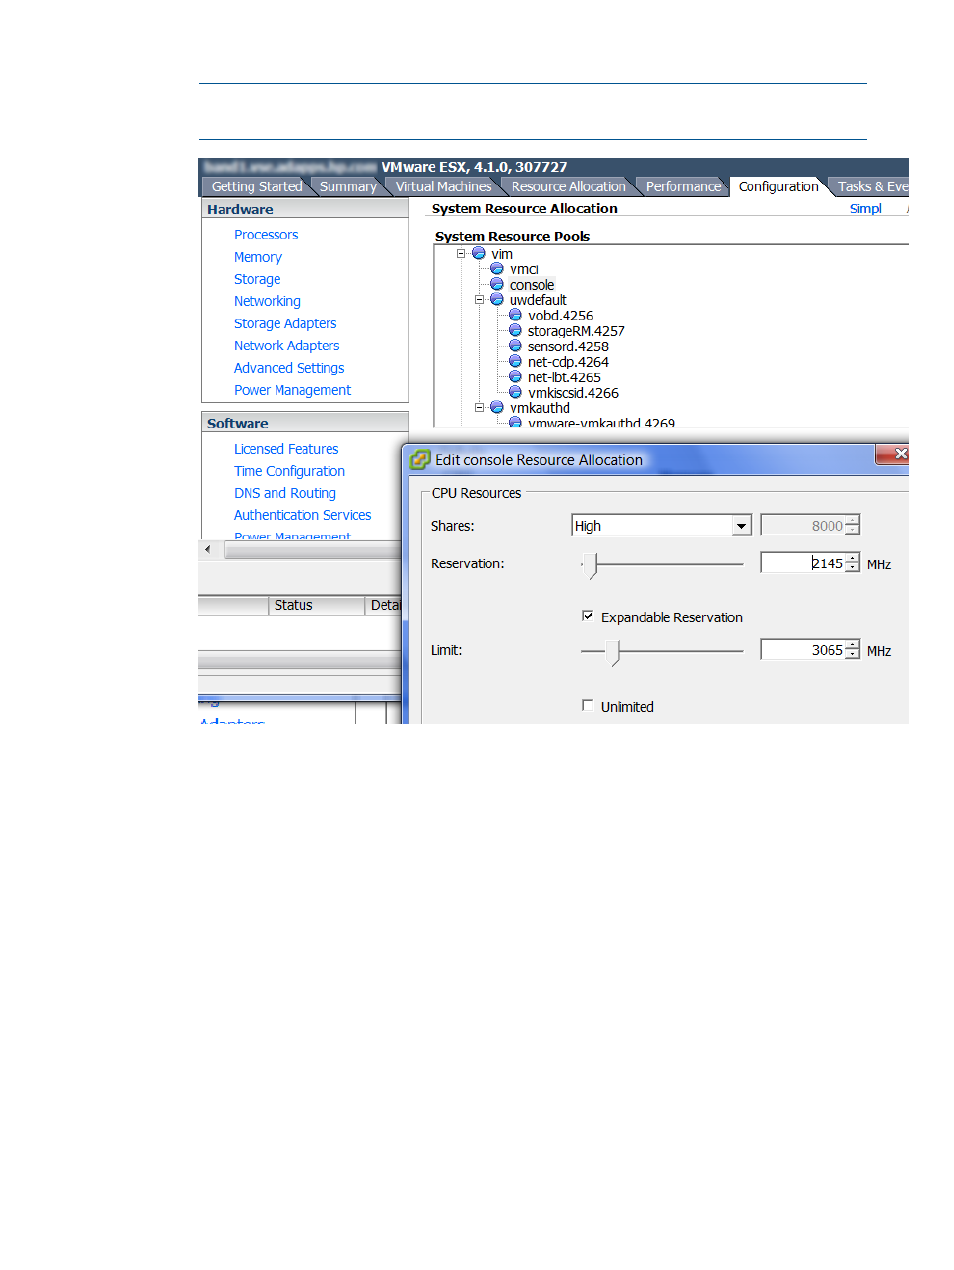Screen dimensions: 954x1270
Task: Click the uwdefault pool icon
Action: (497, 299)
